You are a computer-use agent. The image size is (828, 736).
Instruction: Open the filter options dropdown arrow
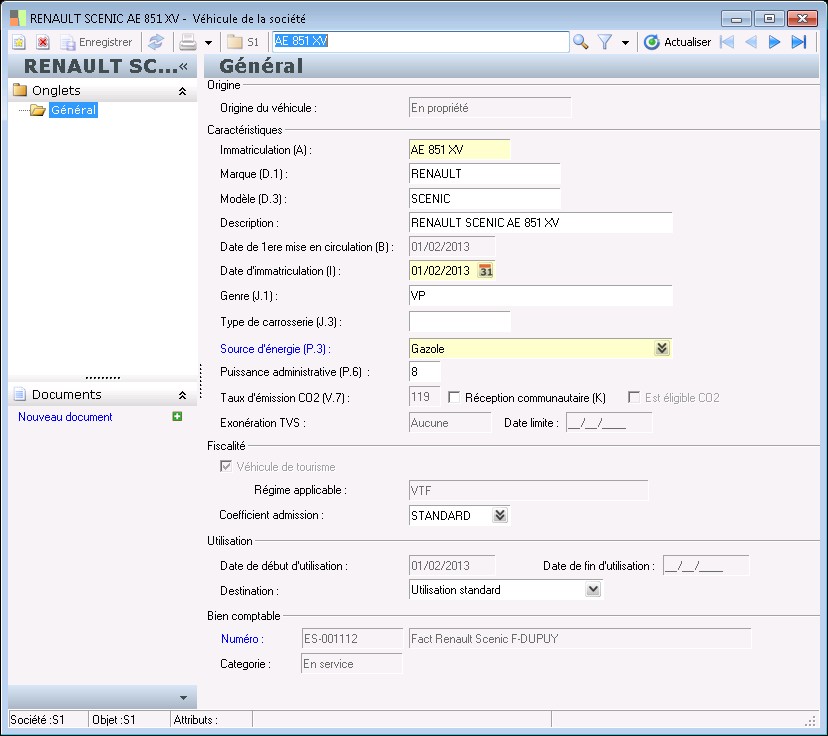click(625, 42)
